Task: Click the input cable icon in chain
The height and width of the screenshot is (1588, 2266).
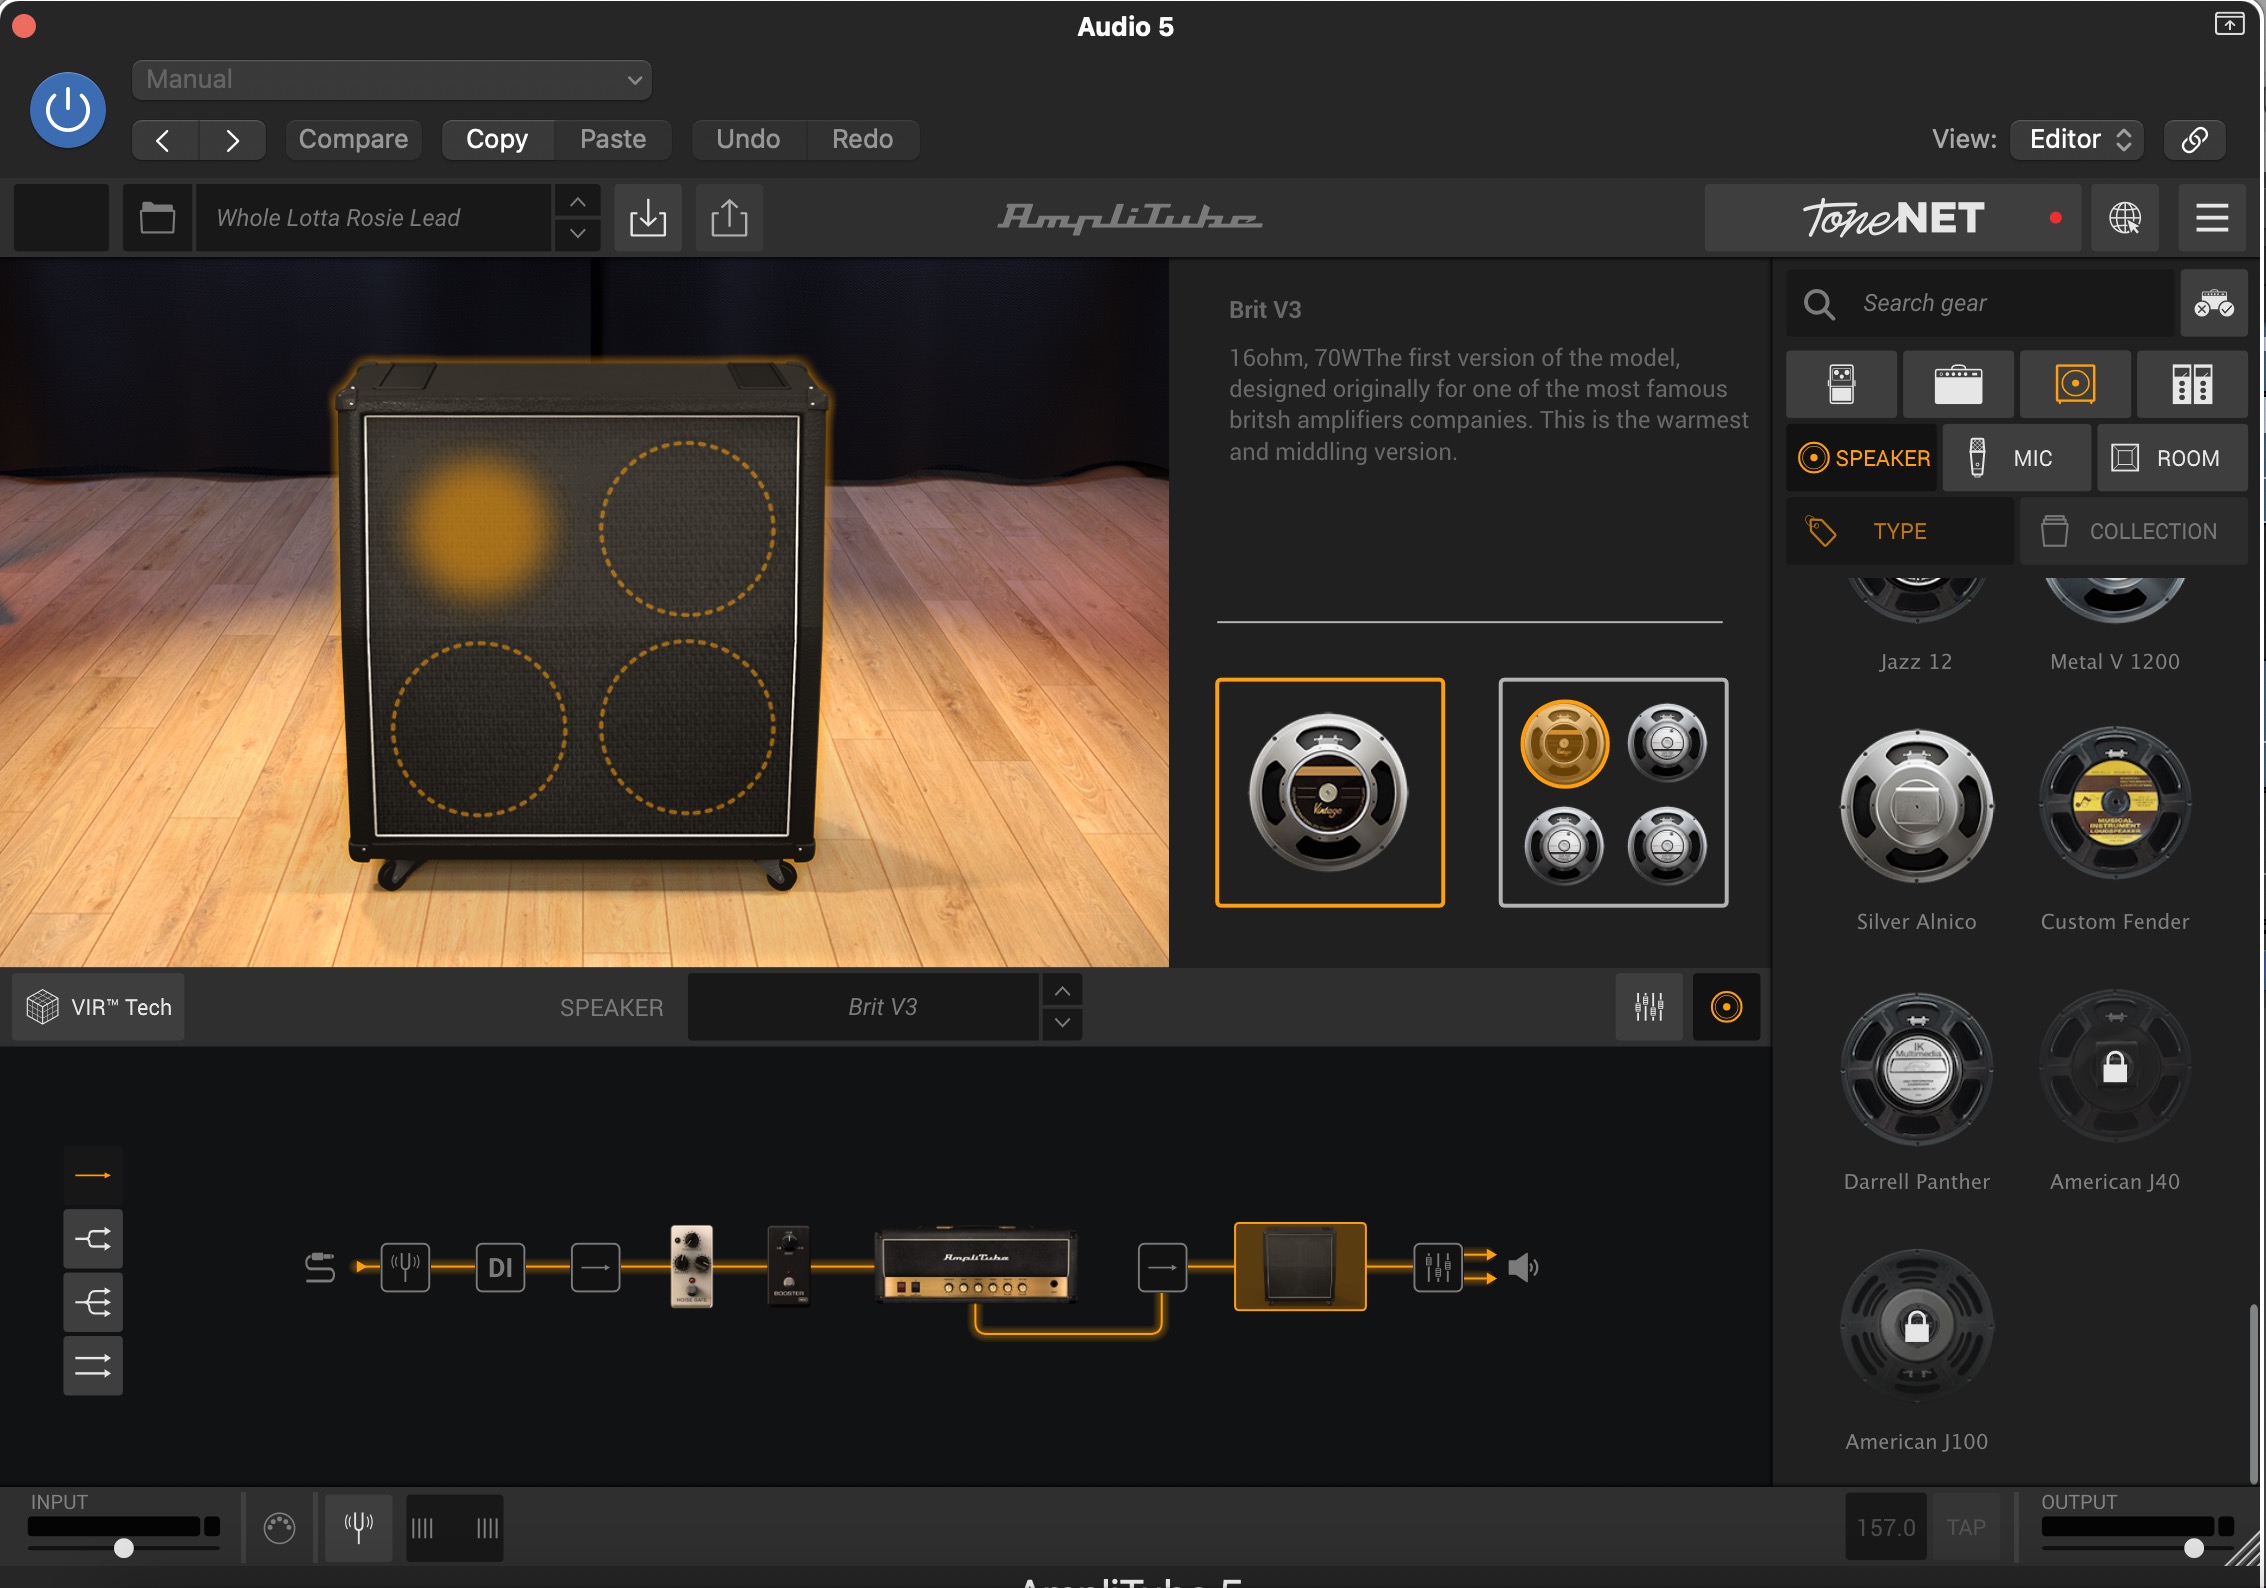Action: (x=319, y=1267)
